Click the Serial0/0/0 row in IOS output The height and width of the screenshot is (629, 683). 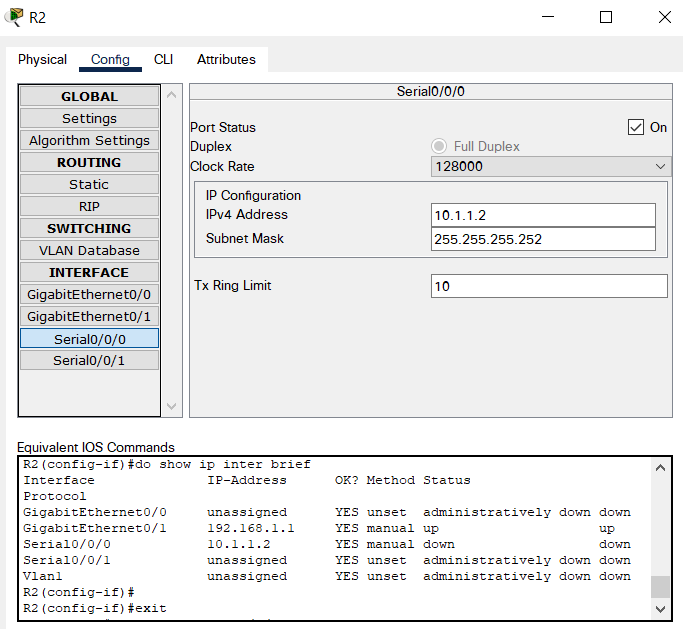click(x=327, y=544)
